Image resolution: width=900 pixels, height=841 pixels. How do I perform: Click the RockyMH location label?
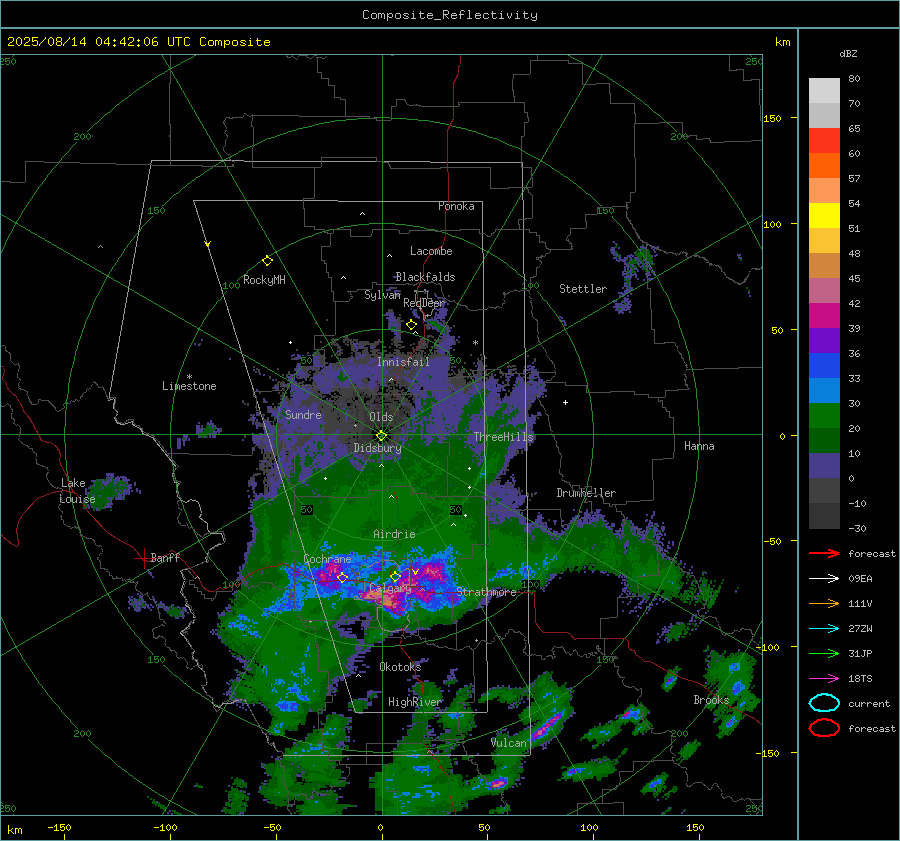(264, 280)
